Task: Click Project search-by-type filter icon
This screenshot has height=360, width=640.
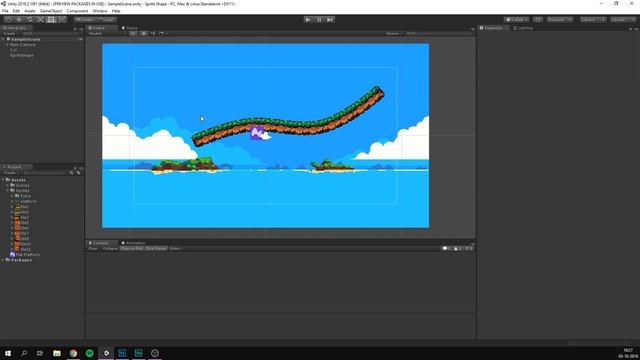Action: (x=71, y=173)
